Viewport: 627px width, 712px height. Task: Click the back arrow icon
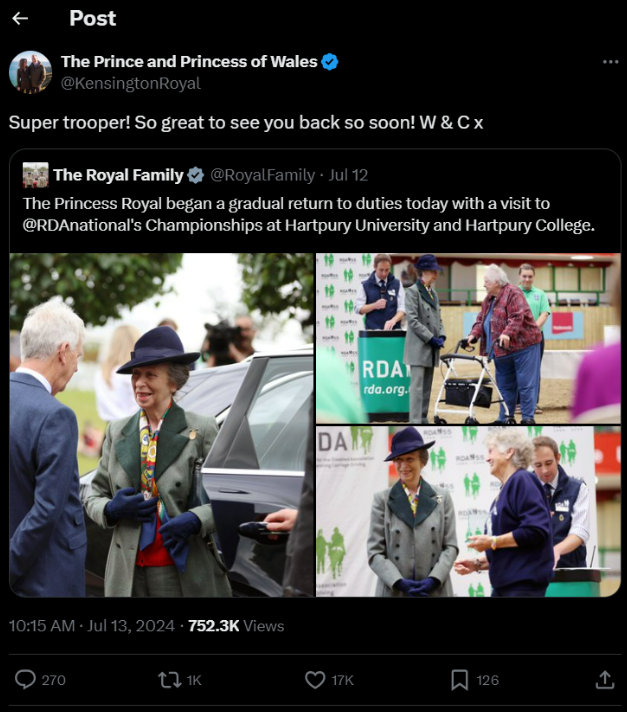[x=20, y=18]
